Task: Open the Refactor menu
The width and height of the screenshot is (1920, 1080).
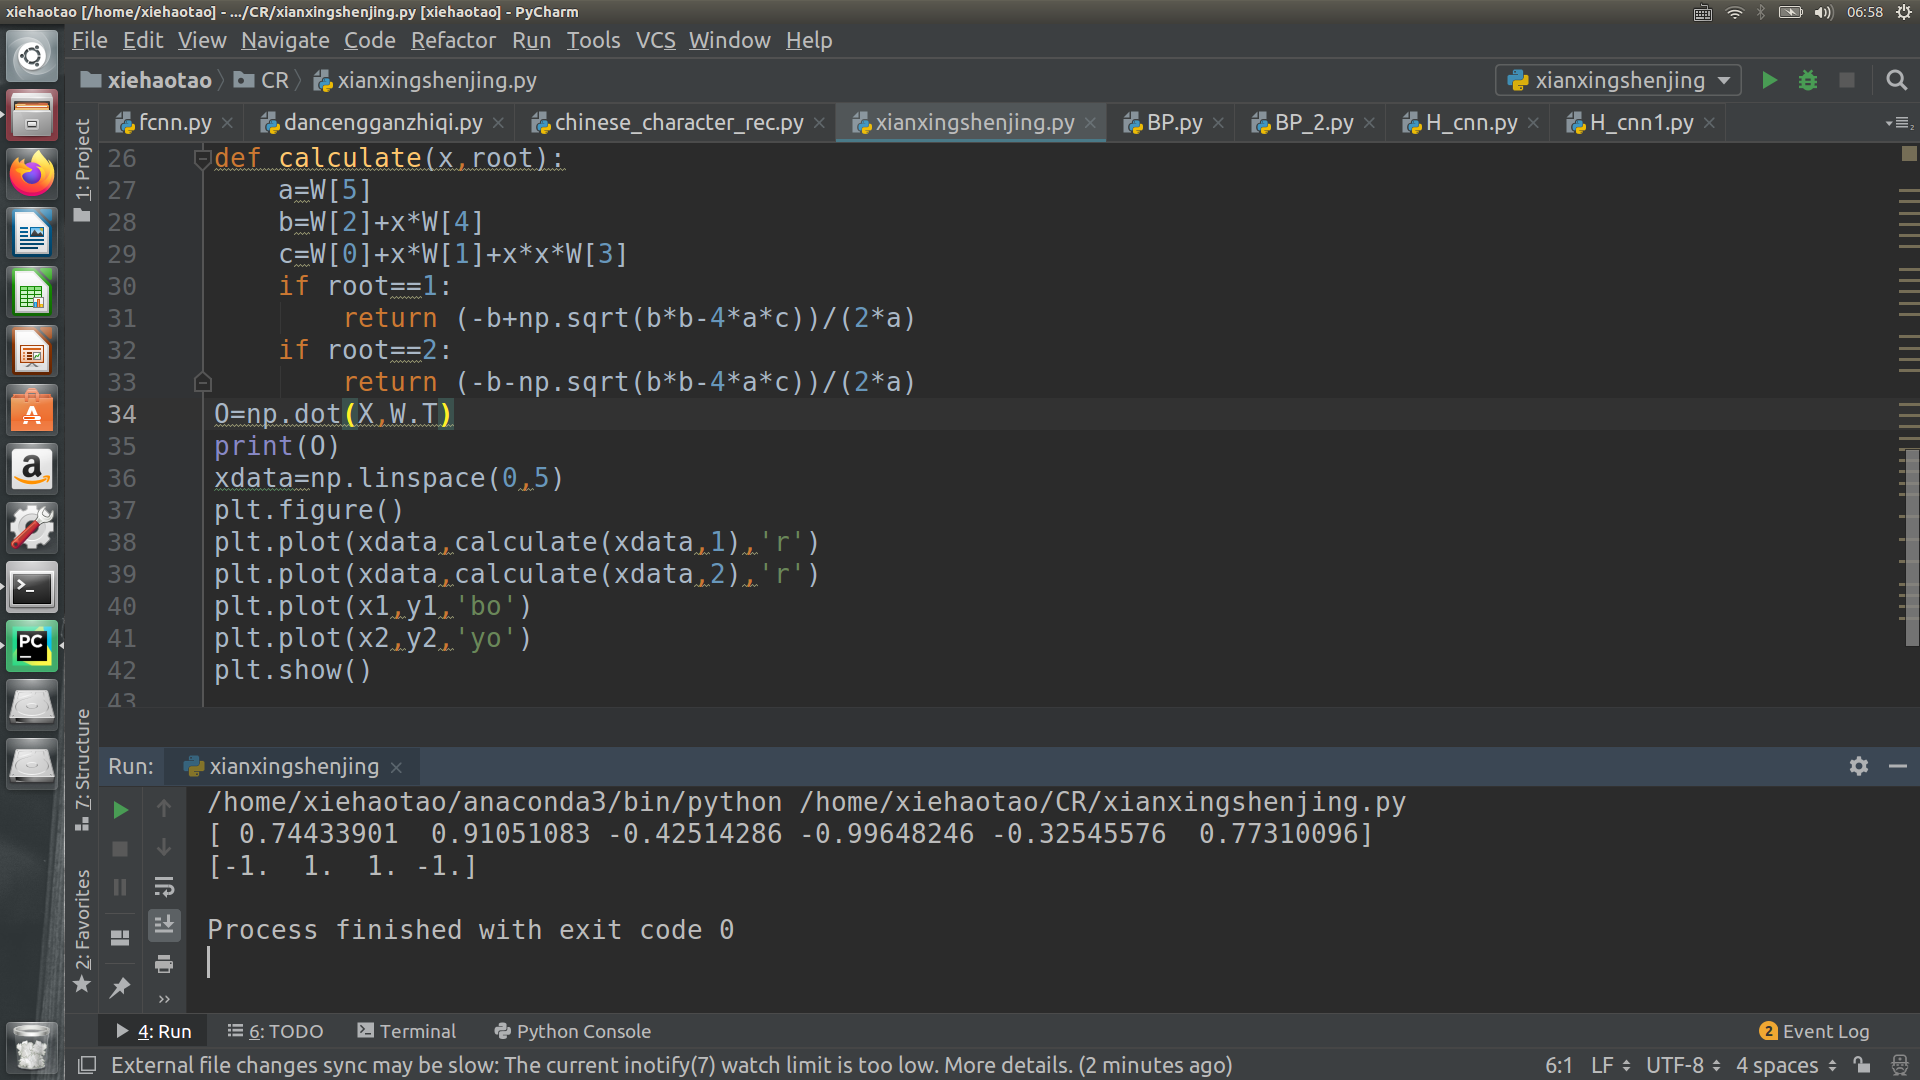Action: (x=453, y=40)
